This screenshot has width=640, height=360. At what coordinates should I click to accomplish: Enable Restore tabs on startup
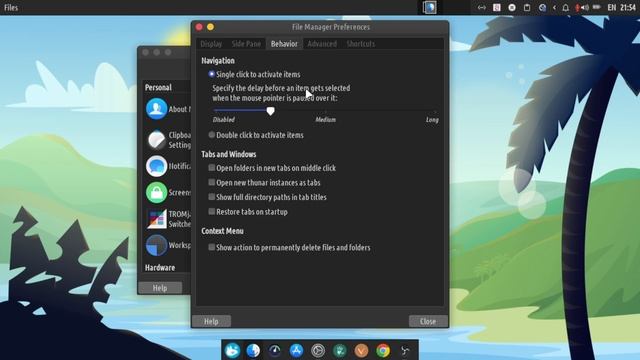(211, 211)
